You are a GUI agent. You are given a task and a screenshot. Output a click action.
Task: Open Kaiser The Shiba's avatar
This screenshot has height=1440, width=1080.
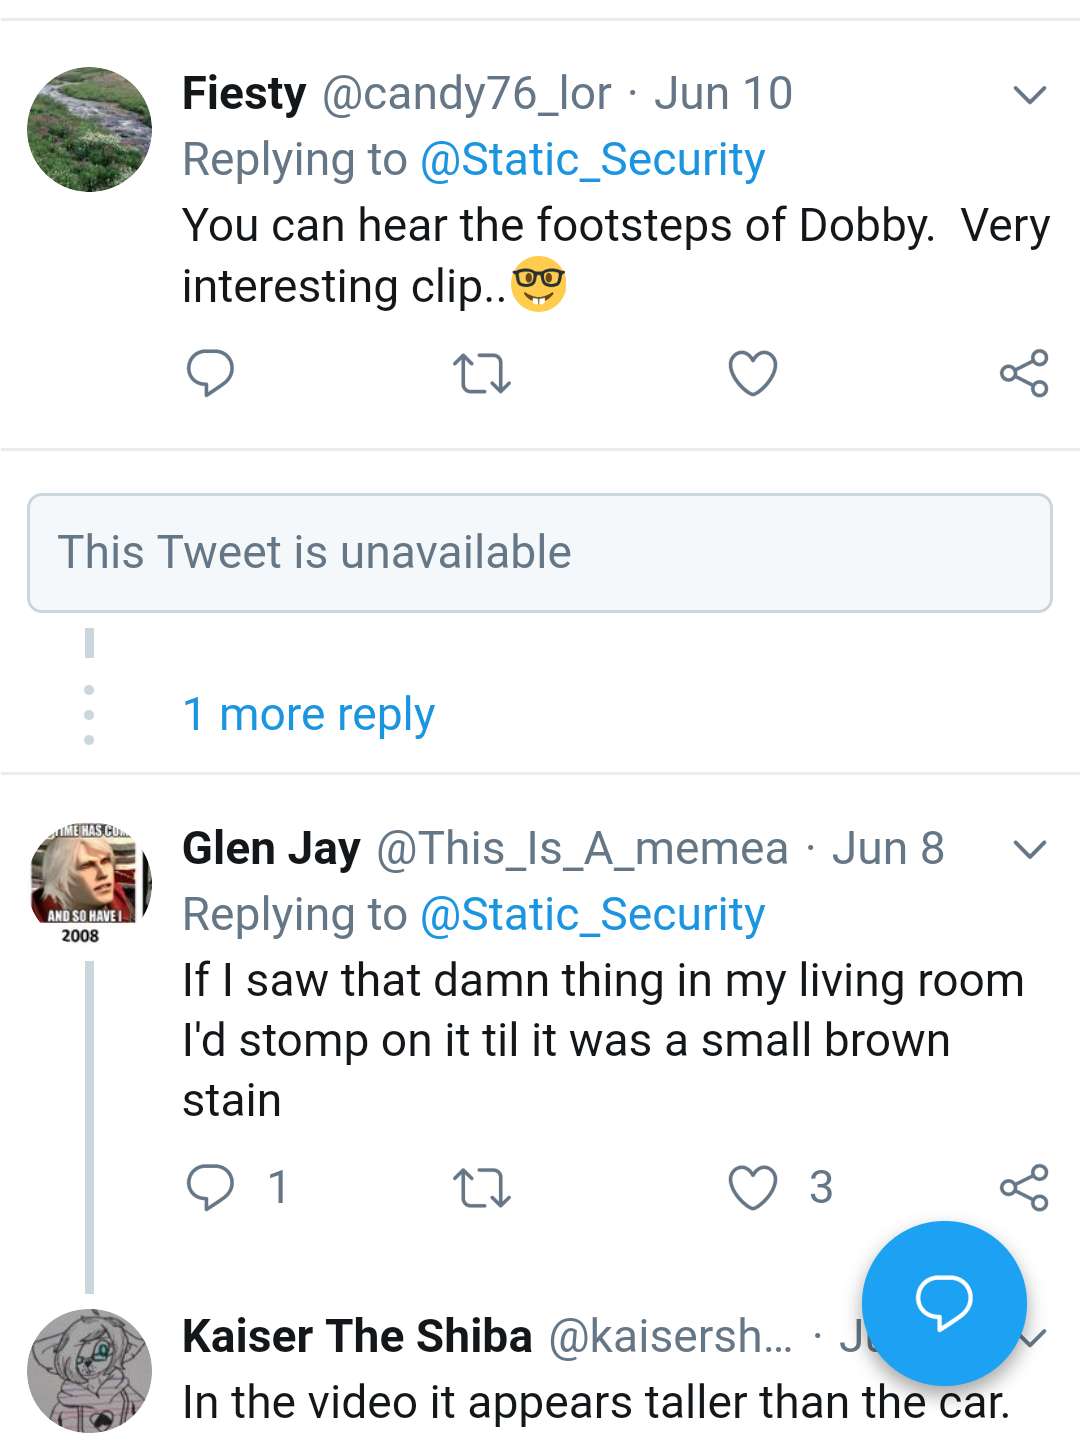tap(90, 1370)
